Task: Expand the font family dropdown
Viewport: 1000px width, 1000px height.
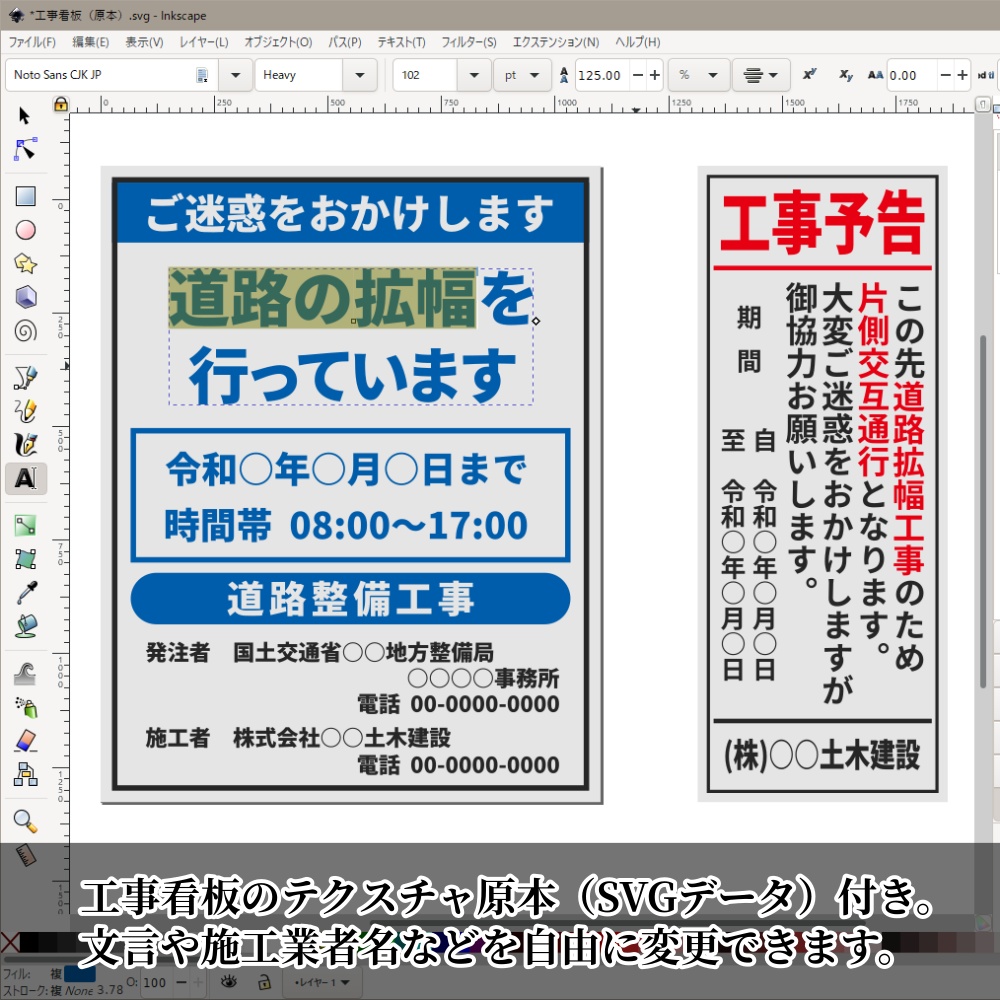Action: pos(235,75)
